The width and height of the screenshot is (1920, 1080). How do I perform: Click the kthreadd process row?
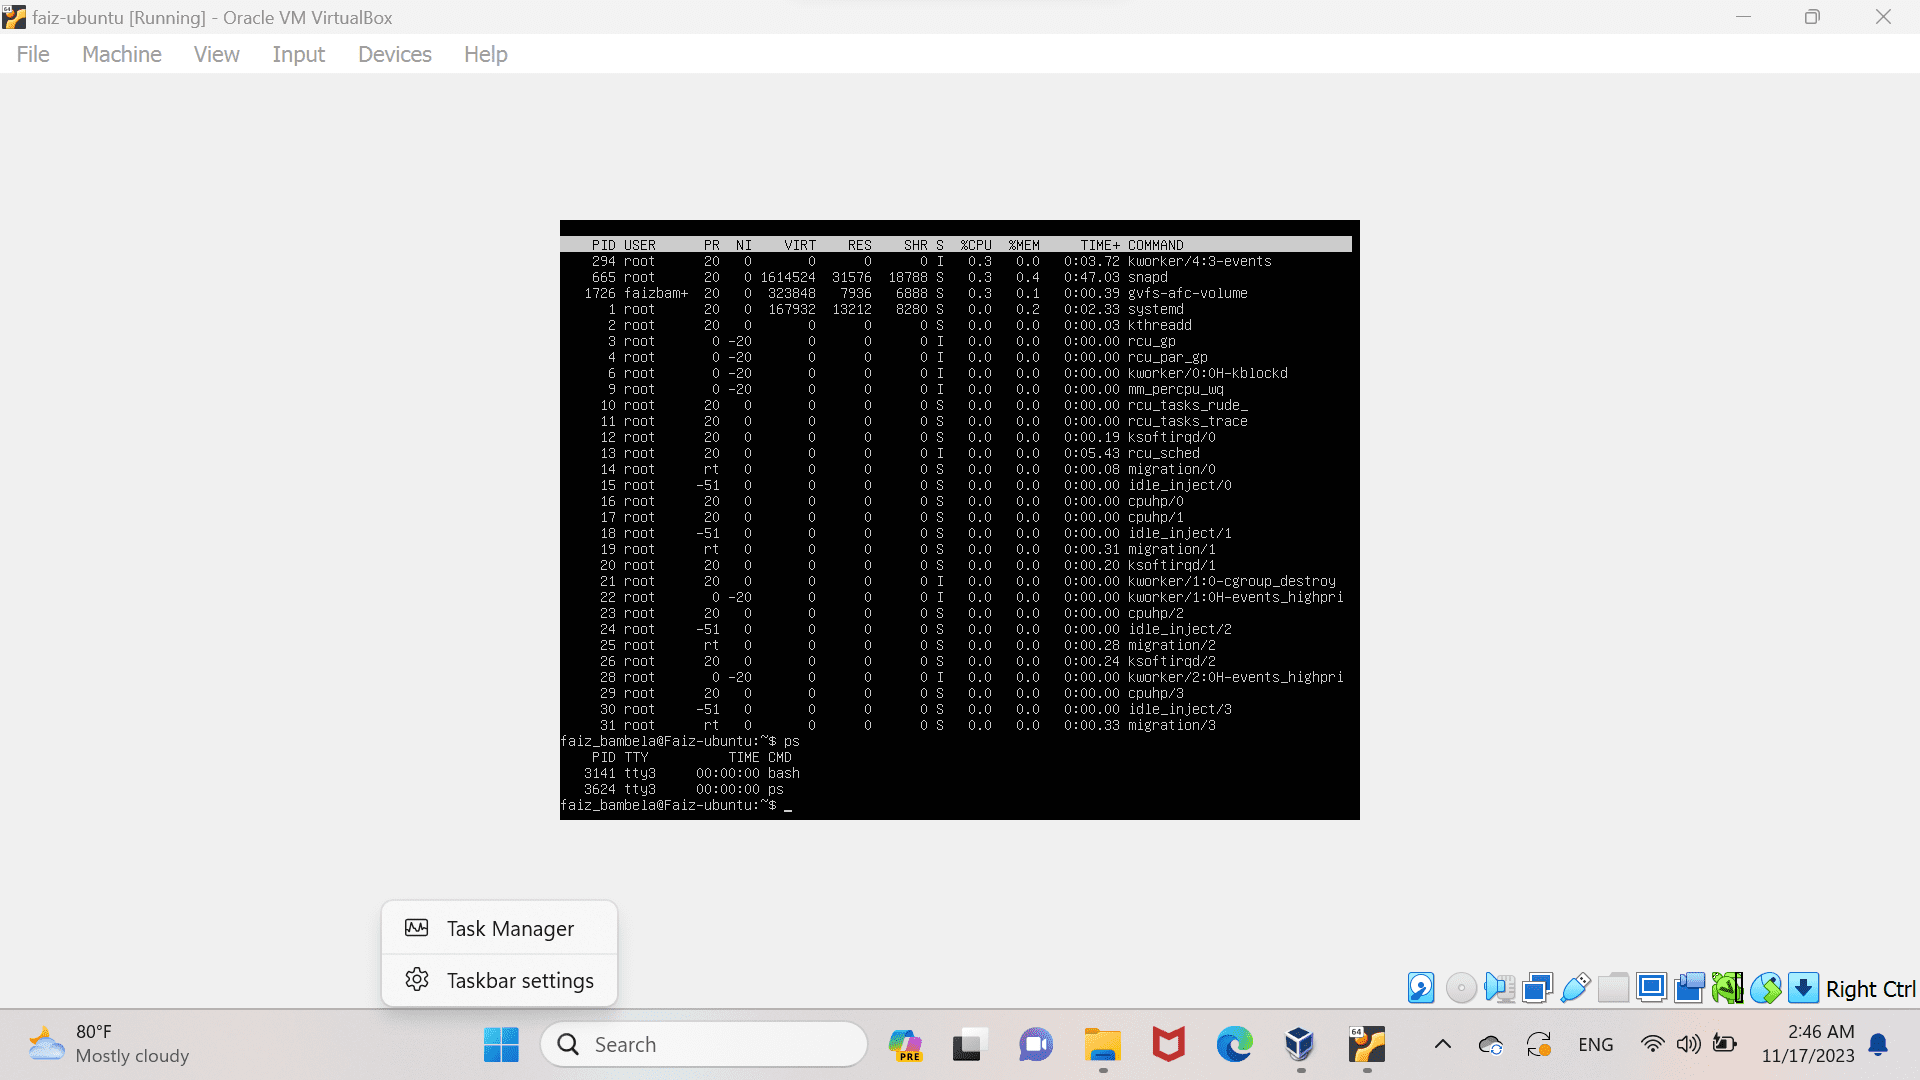point(956,325)
